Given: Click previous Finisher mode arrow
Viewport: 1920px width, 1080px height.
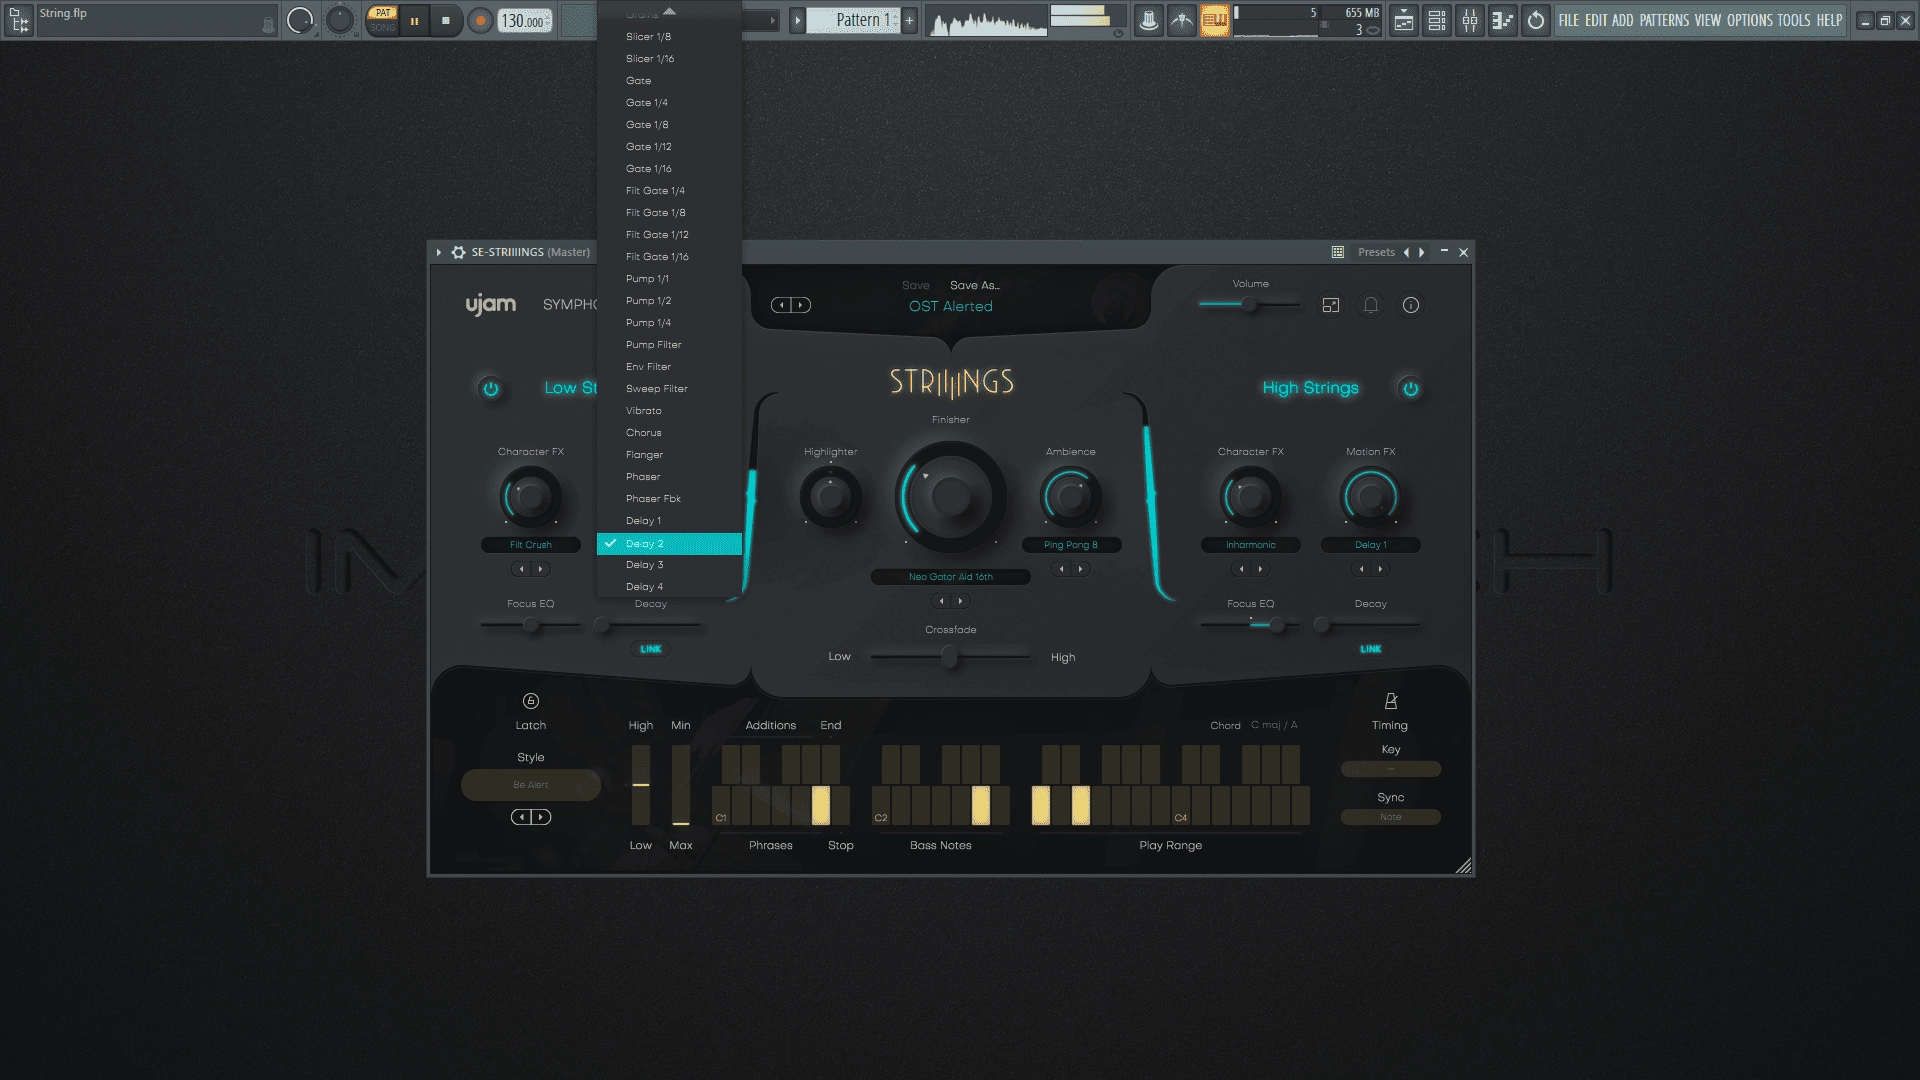Looking at the screenshot, I should (x=941, y=601).
